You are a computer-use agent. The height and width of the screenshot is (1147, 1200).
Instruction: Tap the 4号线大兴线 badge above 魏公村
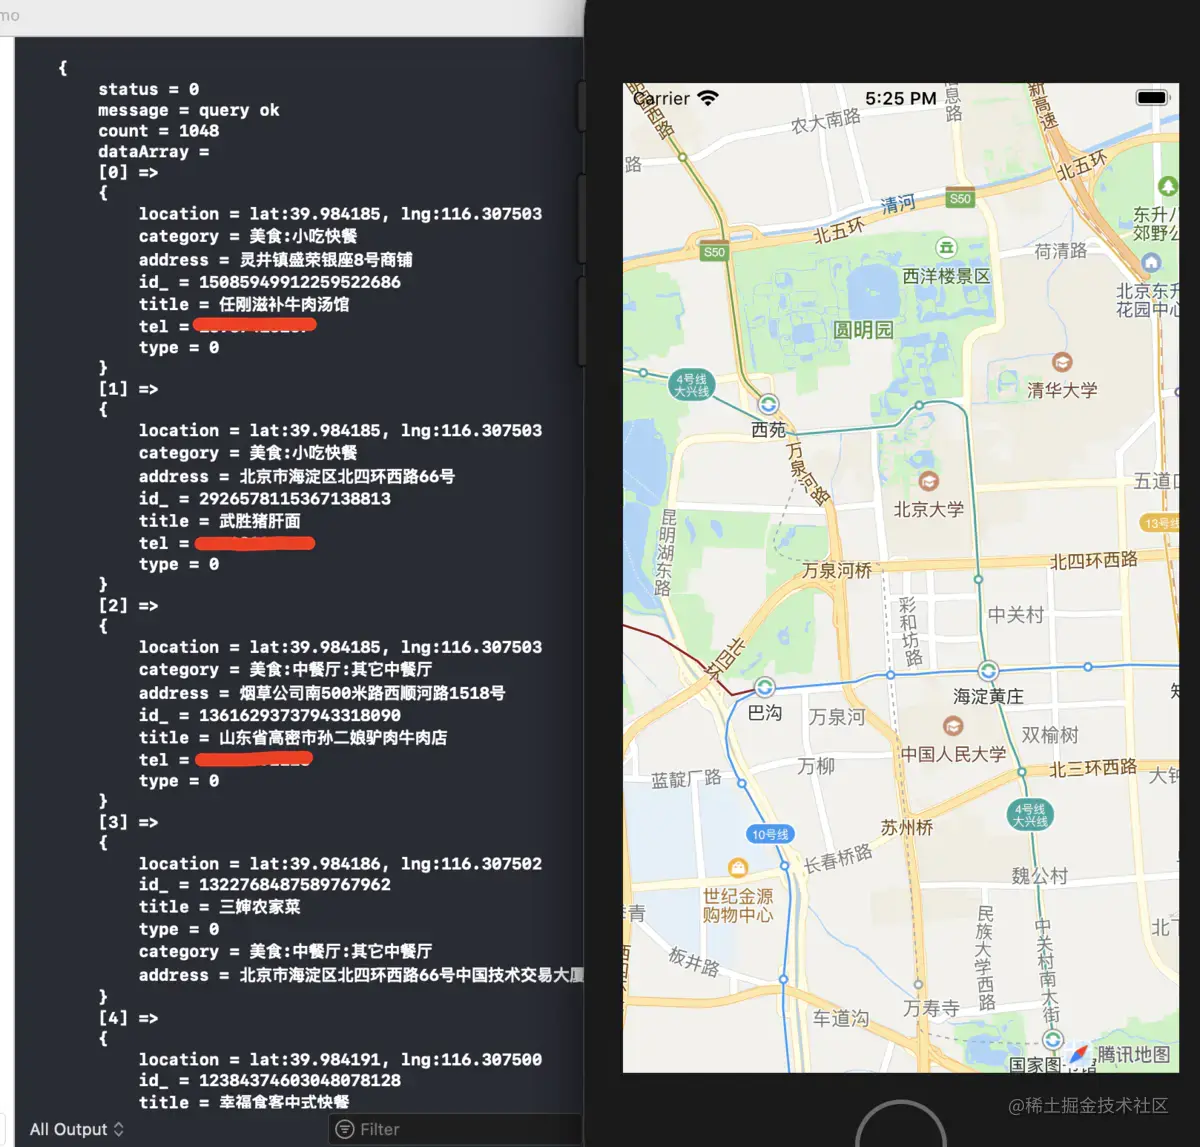pyautogui.click(x=1030, y=815)
